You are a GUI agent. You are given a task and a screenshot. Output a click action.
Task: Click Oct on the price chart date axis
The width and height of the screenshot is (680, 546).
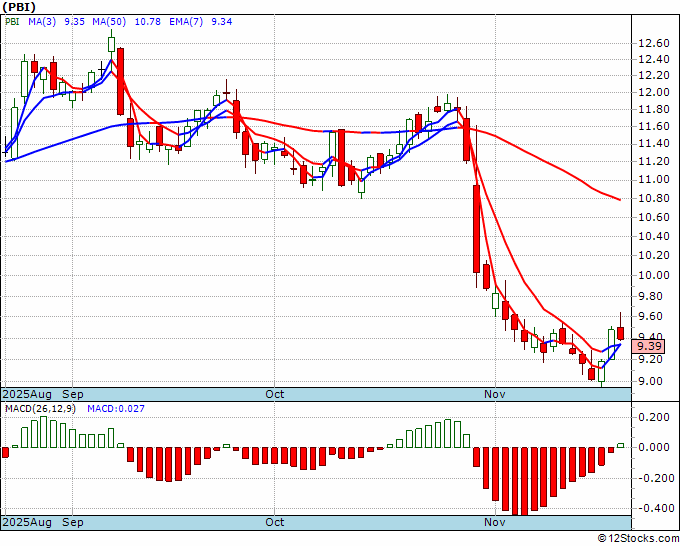(275, 394)
